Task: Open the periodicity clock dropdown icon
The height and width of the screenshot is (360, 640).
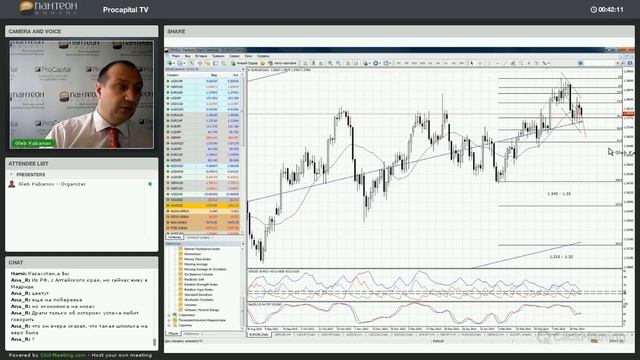Action: (x=376, y=63)
